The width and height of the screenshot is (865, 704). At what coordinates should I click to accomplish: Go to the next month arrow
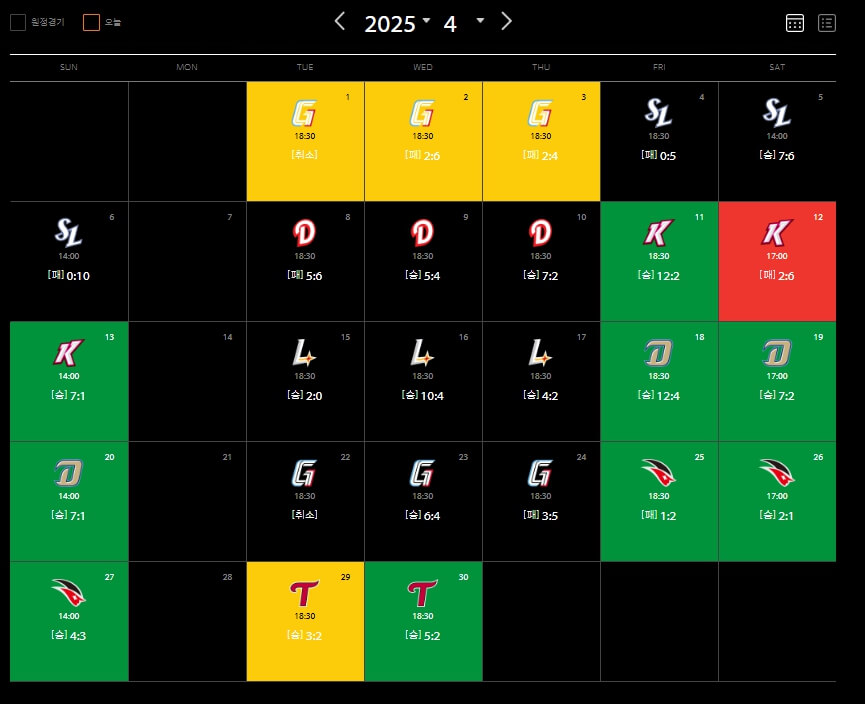[x=506, y=22]
